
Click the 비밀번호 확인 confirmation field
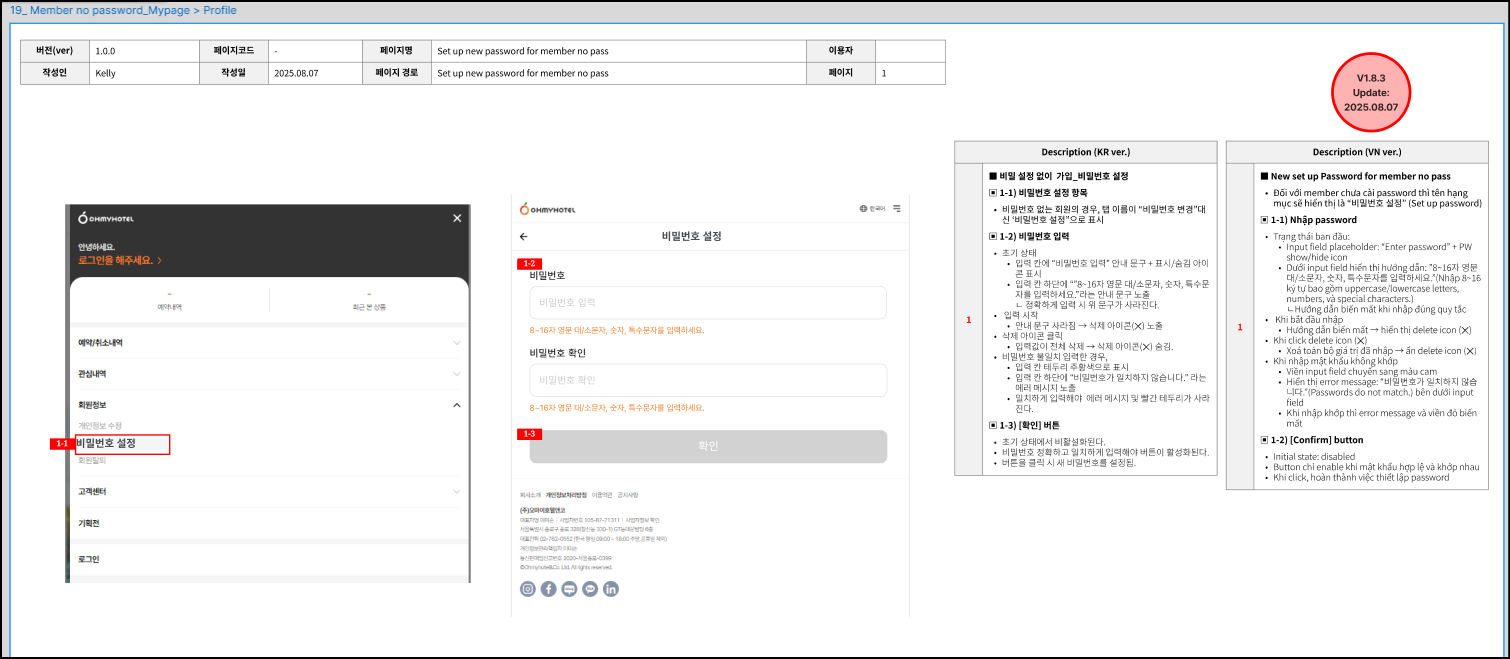(x=708, y=380)
